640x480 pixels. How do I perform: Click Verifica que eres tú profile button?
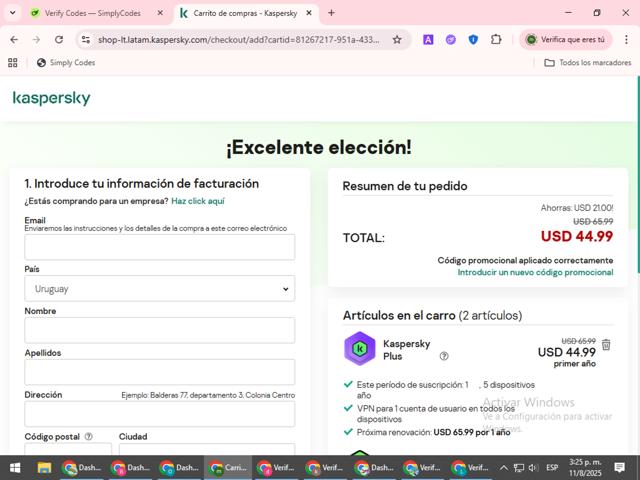[x=565, y=40]
